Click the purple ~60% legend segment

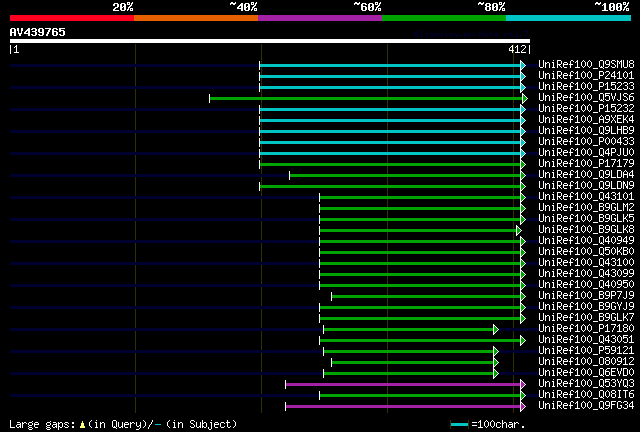point(320,18)
